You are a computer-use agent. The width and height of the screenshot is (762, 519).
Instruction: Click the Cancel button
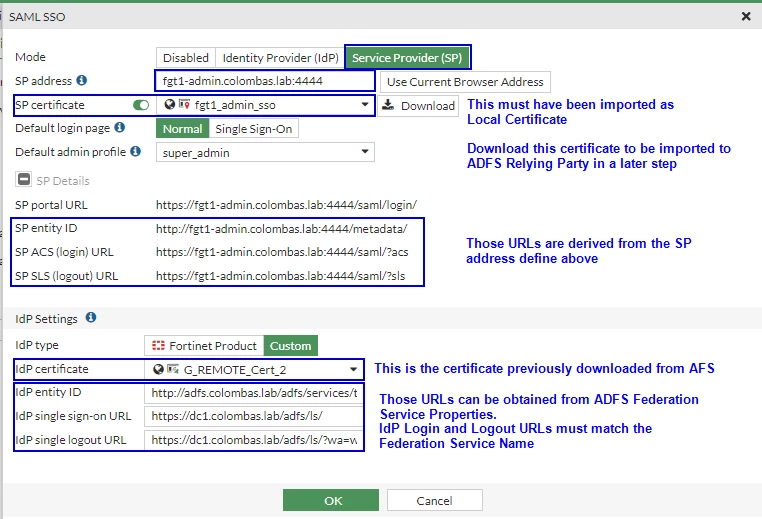pyautogui.click(x=434, y=500)
